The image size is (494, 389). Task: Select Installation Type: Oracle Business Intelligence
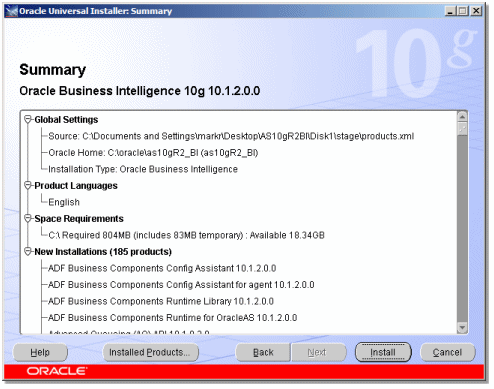coord(143,169)
